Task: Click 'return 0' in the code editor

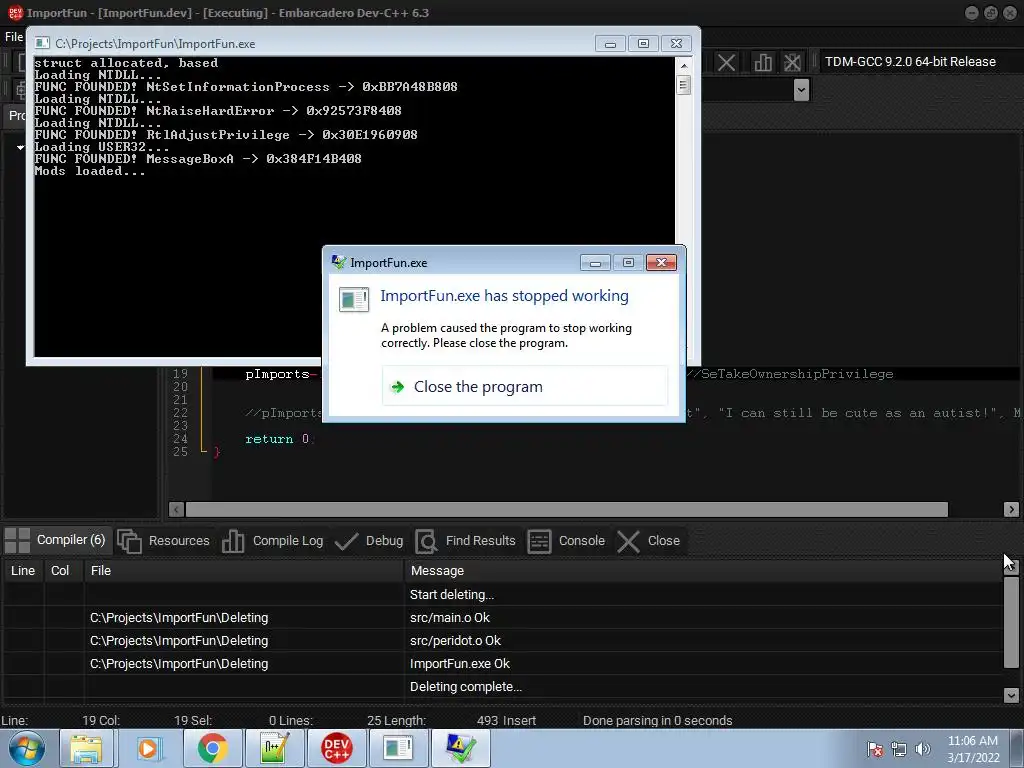Action: coord(277,439)
